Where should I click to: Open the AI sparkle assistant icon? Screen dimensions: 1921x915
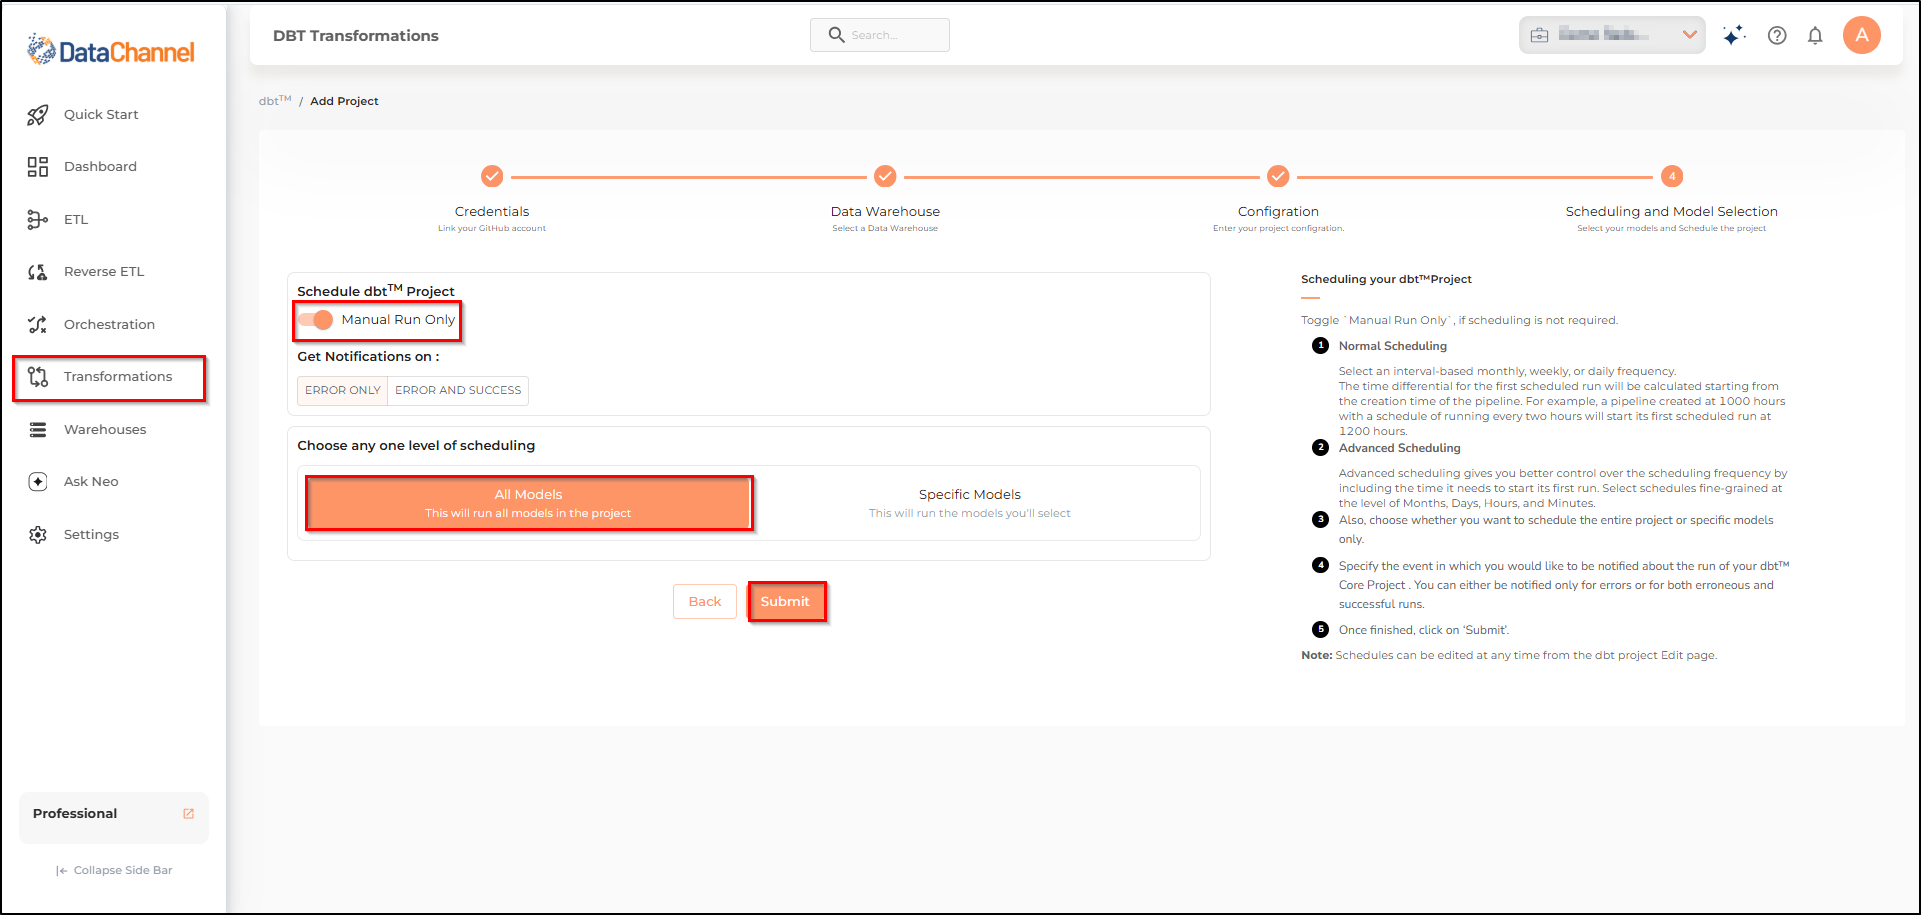point(1734,35)
